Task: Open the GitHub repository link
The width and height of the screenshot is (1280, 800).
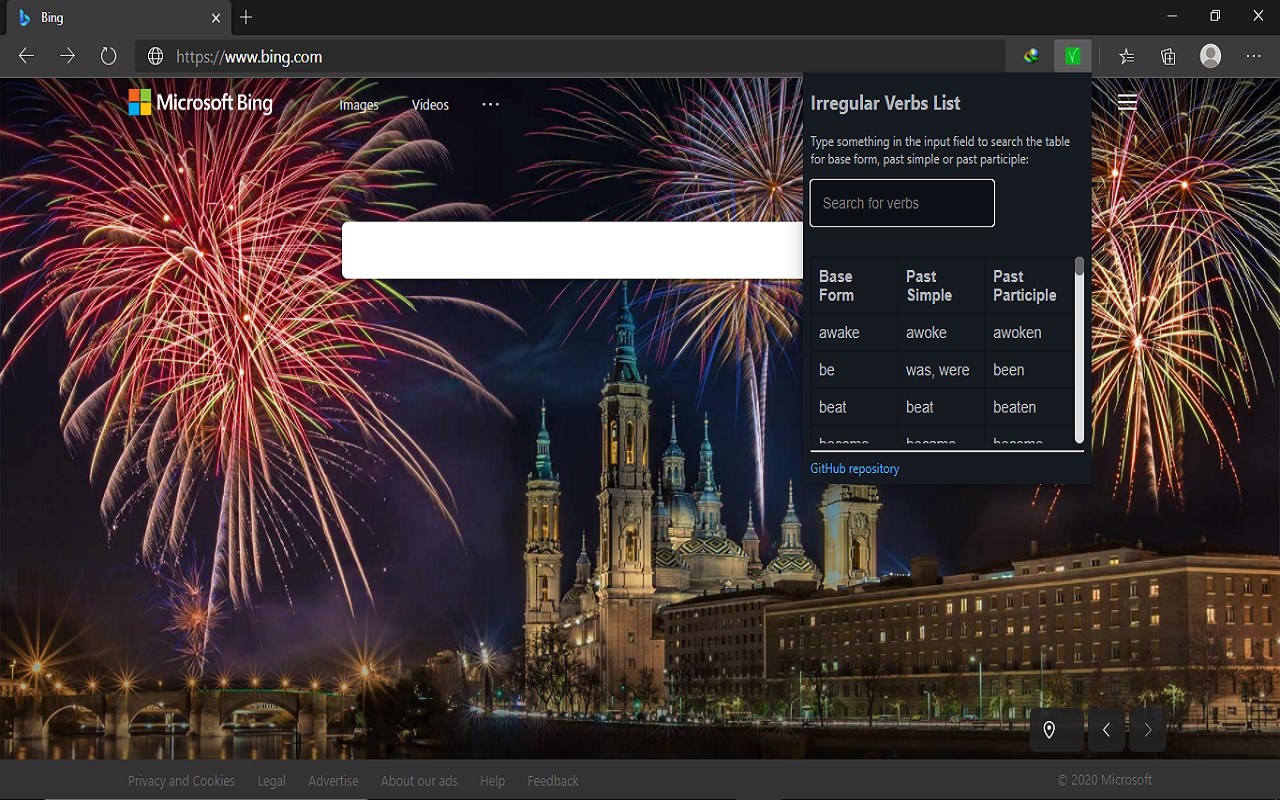Action: 855,468
